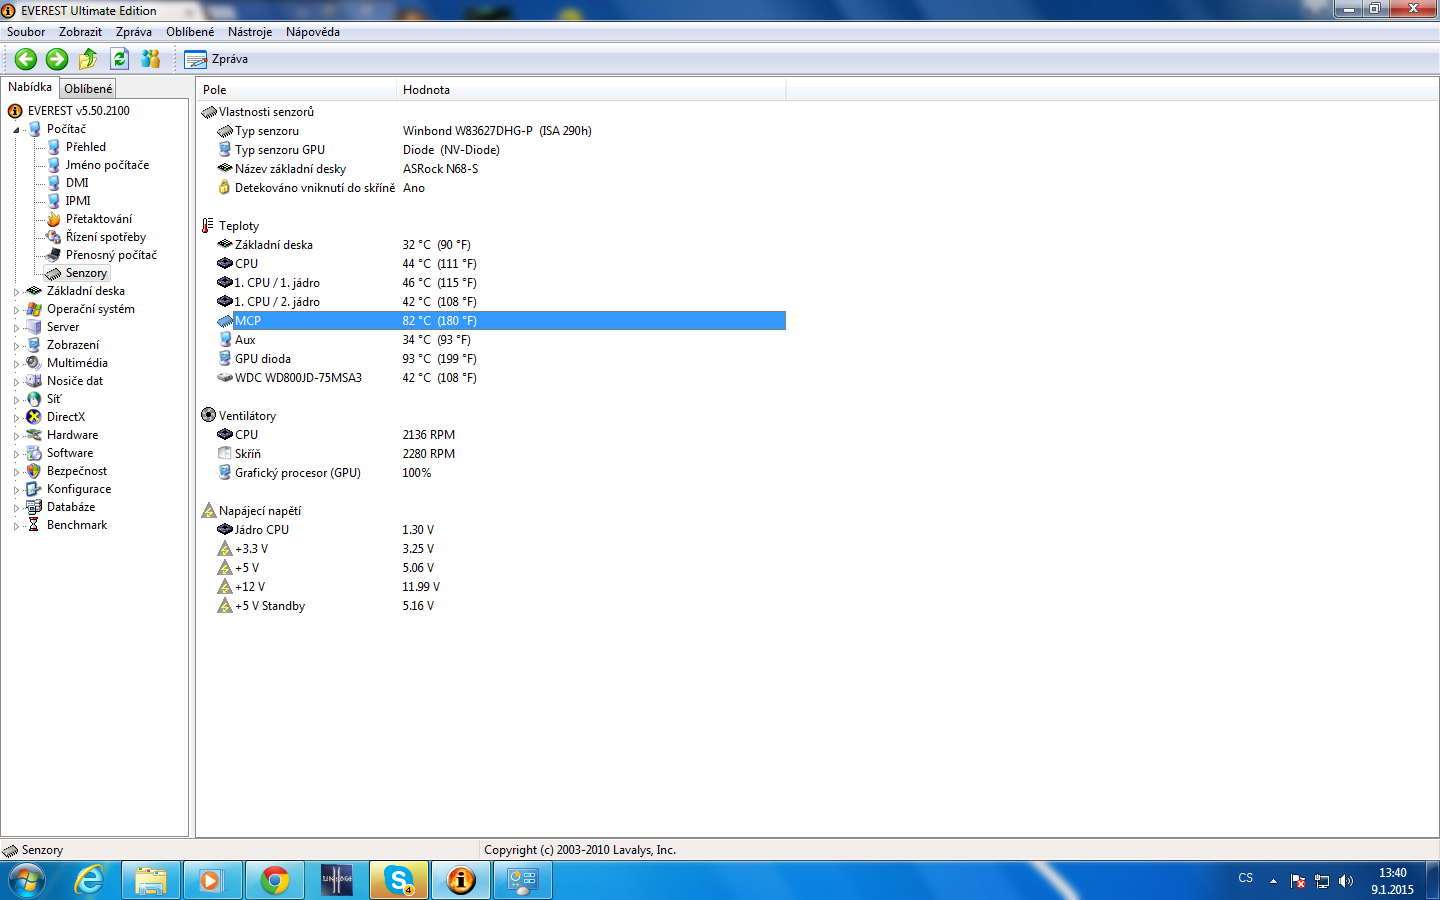Viewport: 1440px width, 900px height.
Task: Open Google Chrome from the taskbar
Action: [x=274, y=881]
